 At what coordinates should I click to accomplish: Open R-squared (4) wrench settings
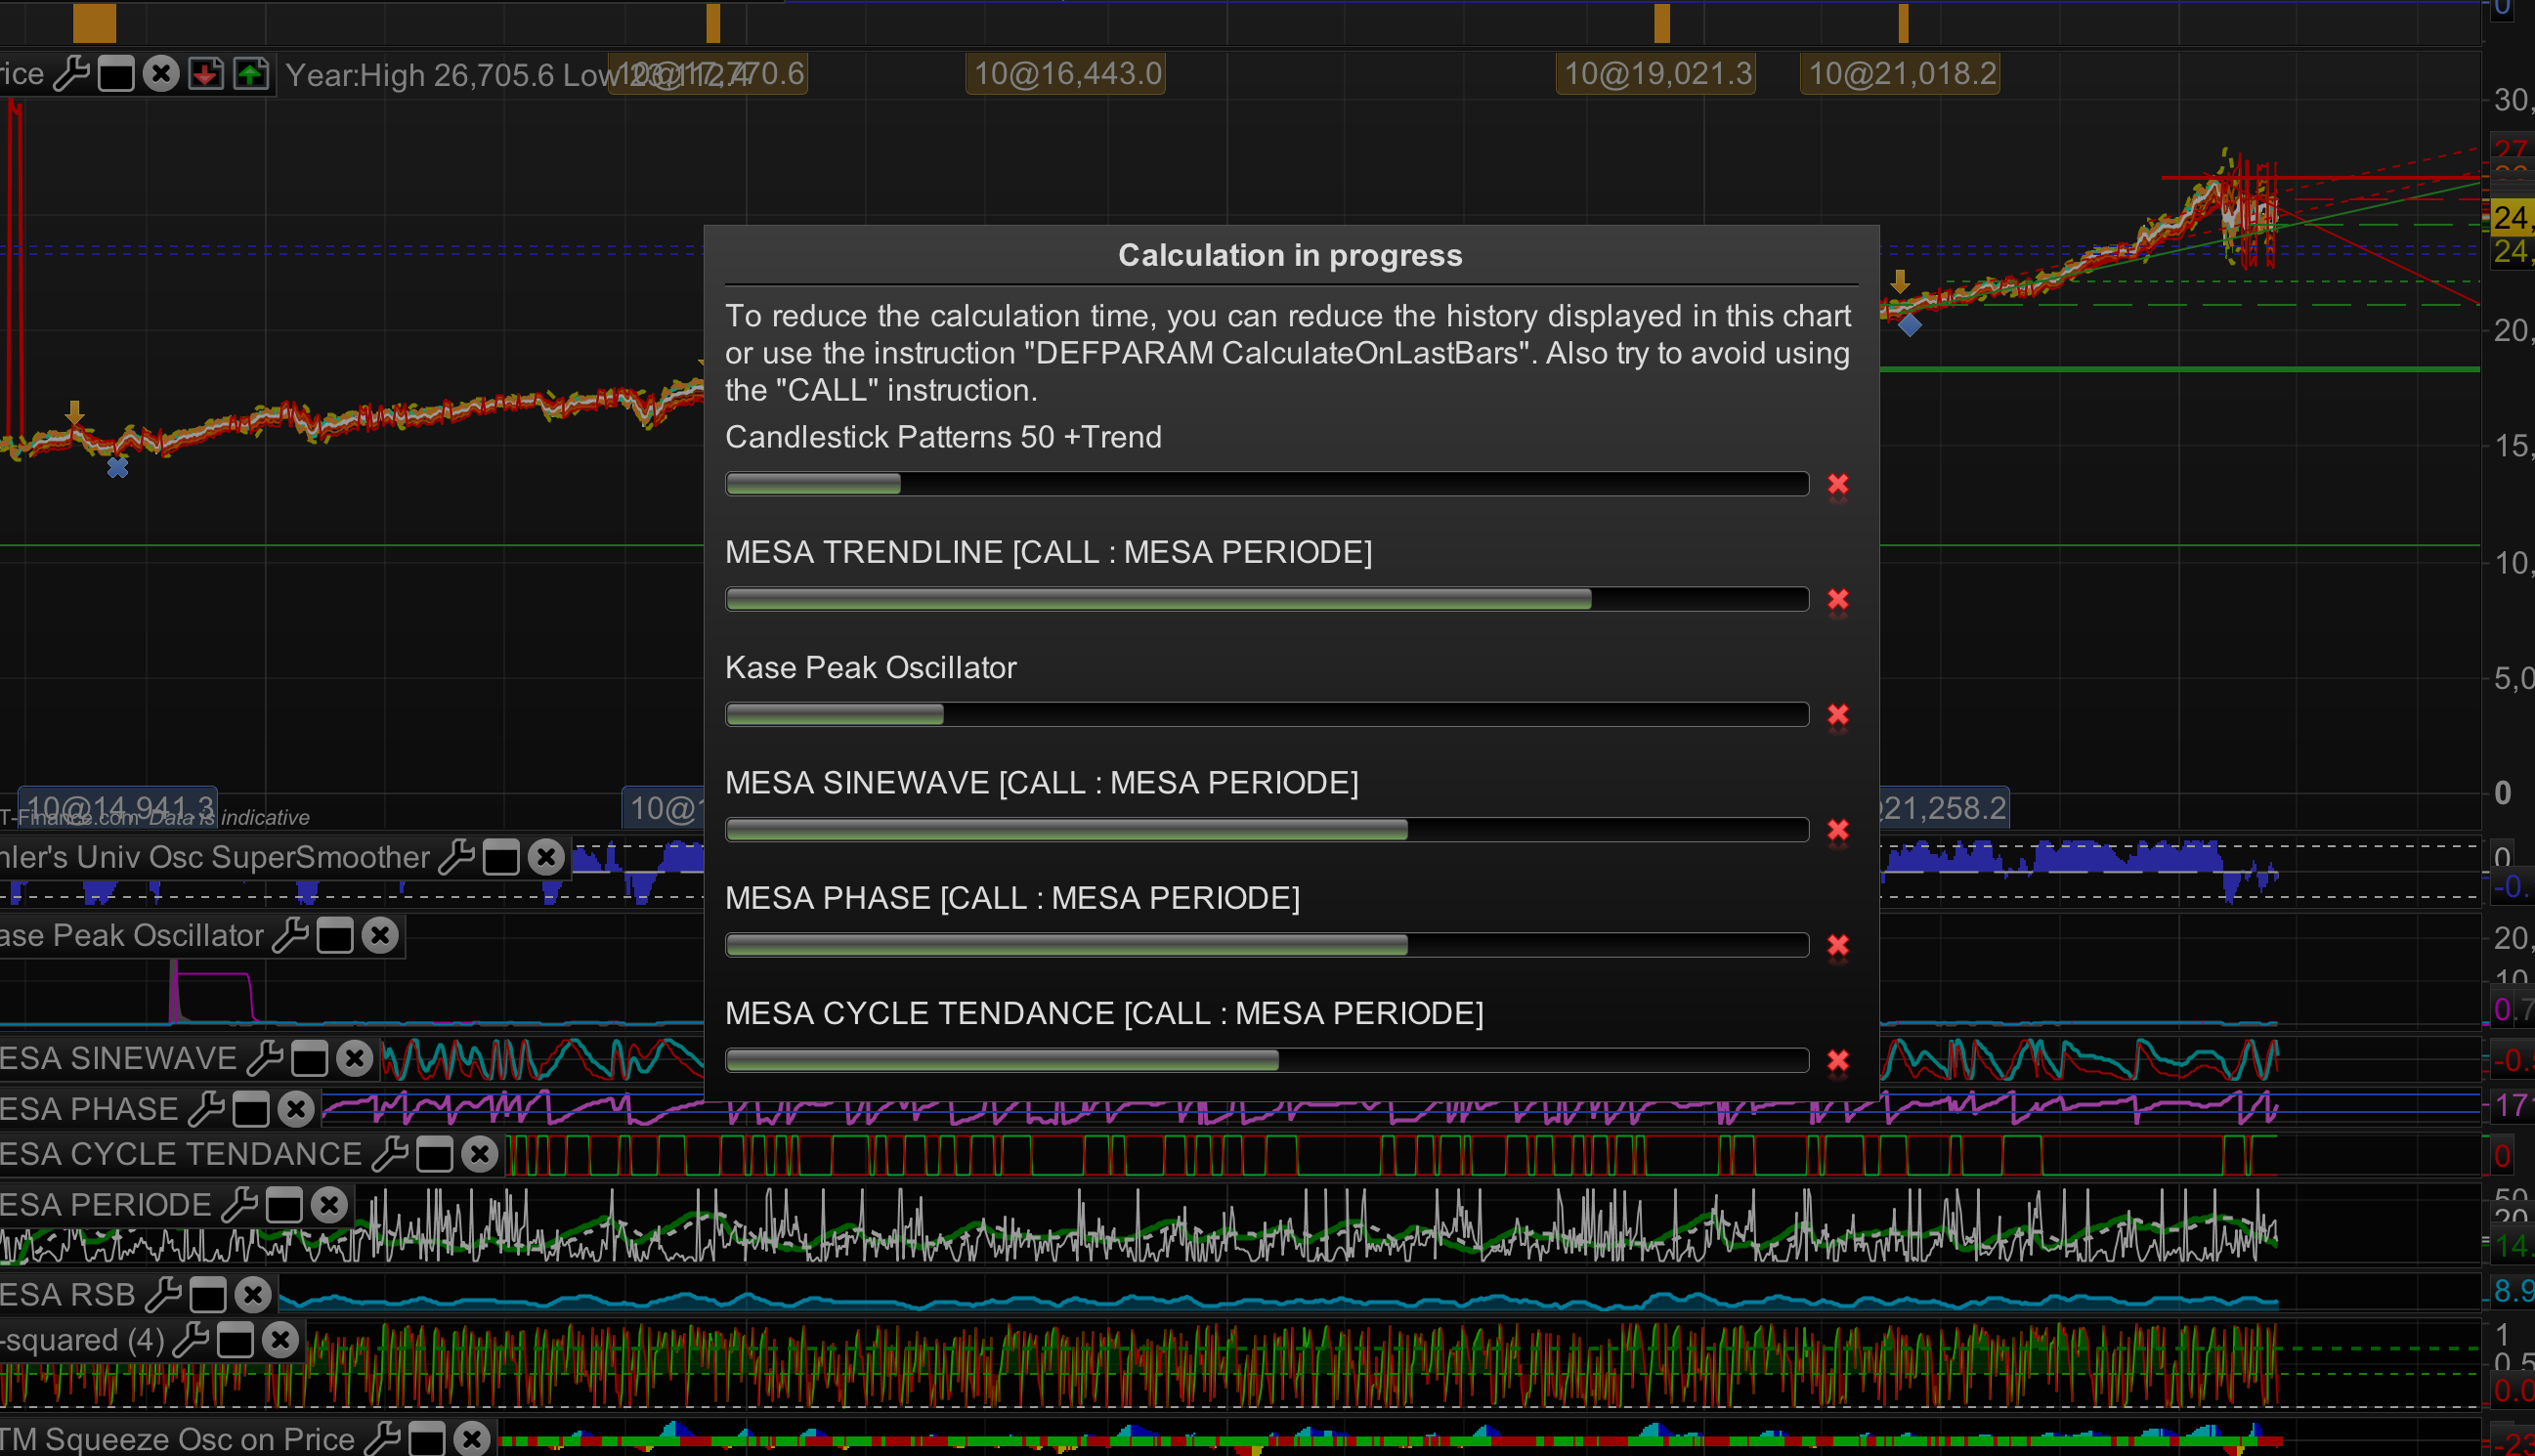click(191, 1340)
